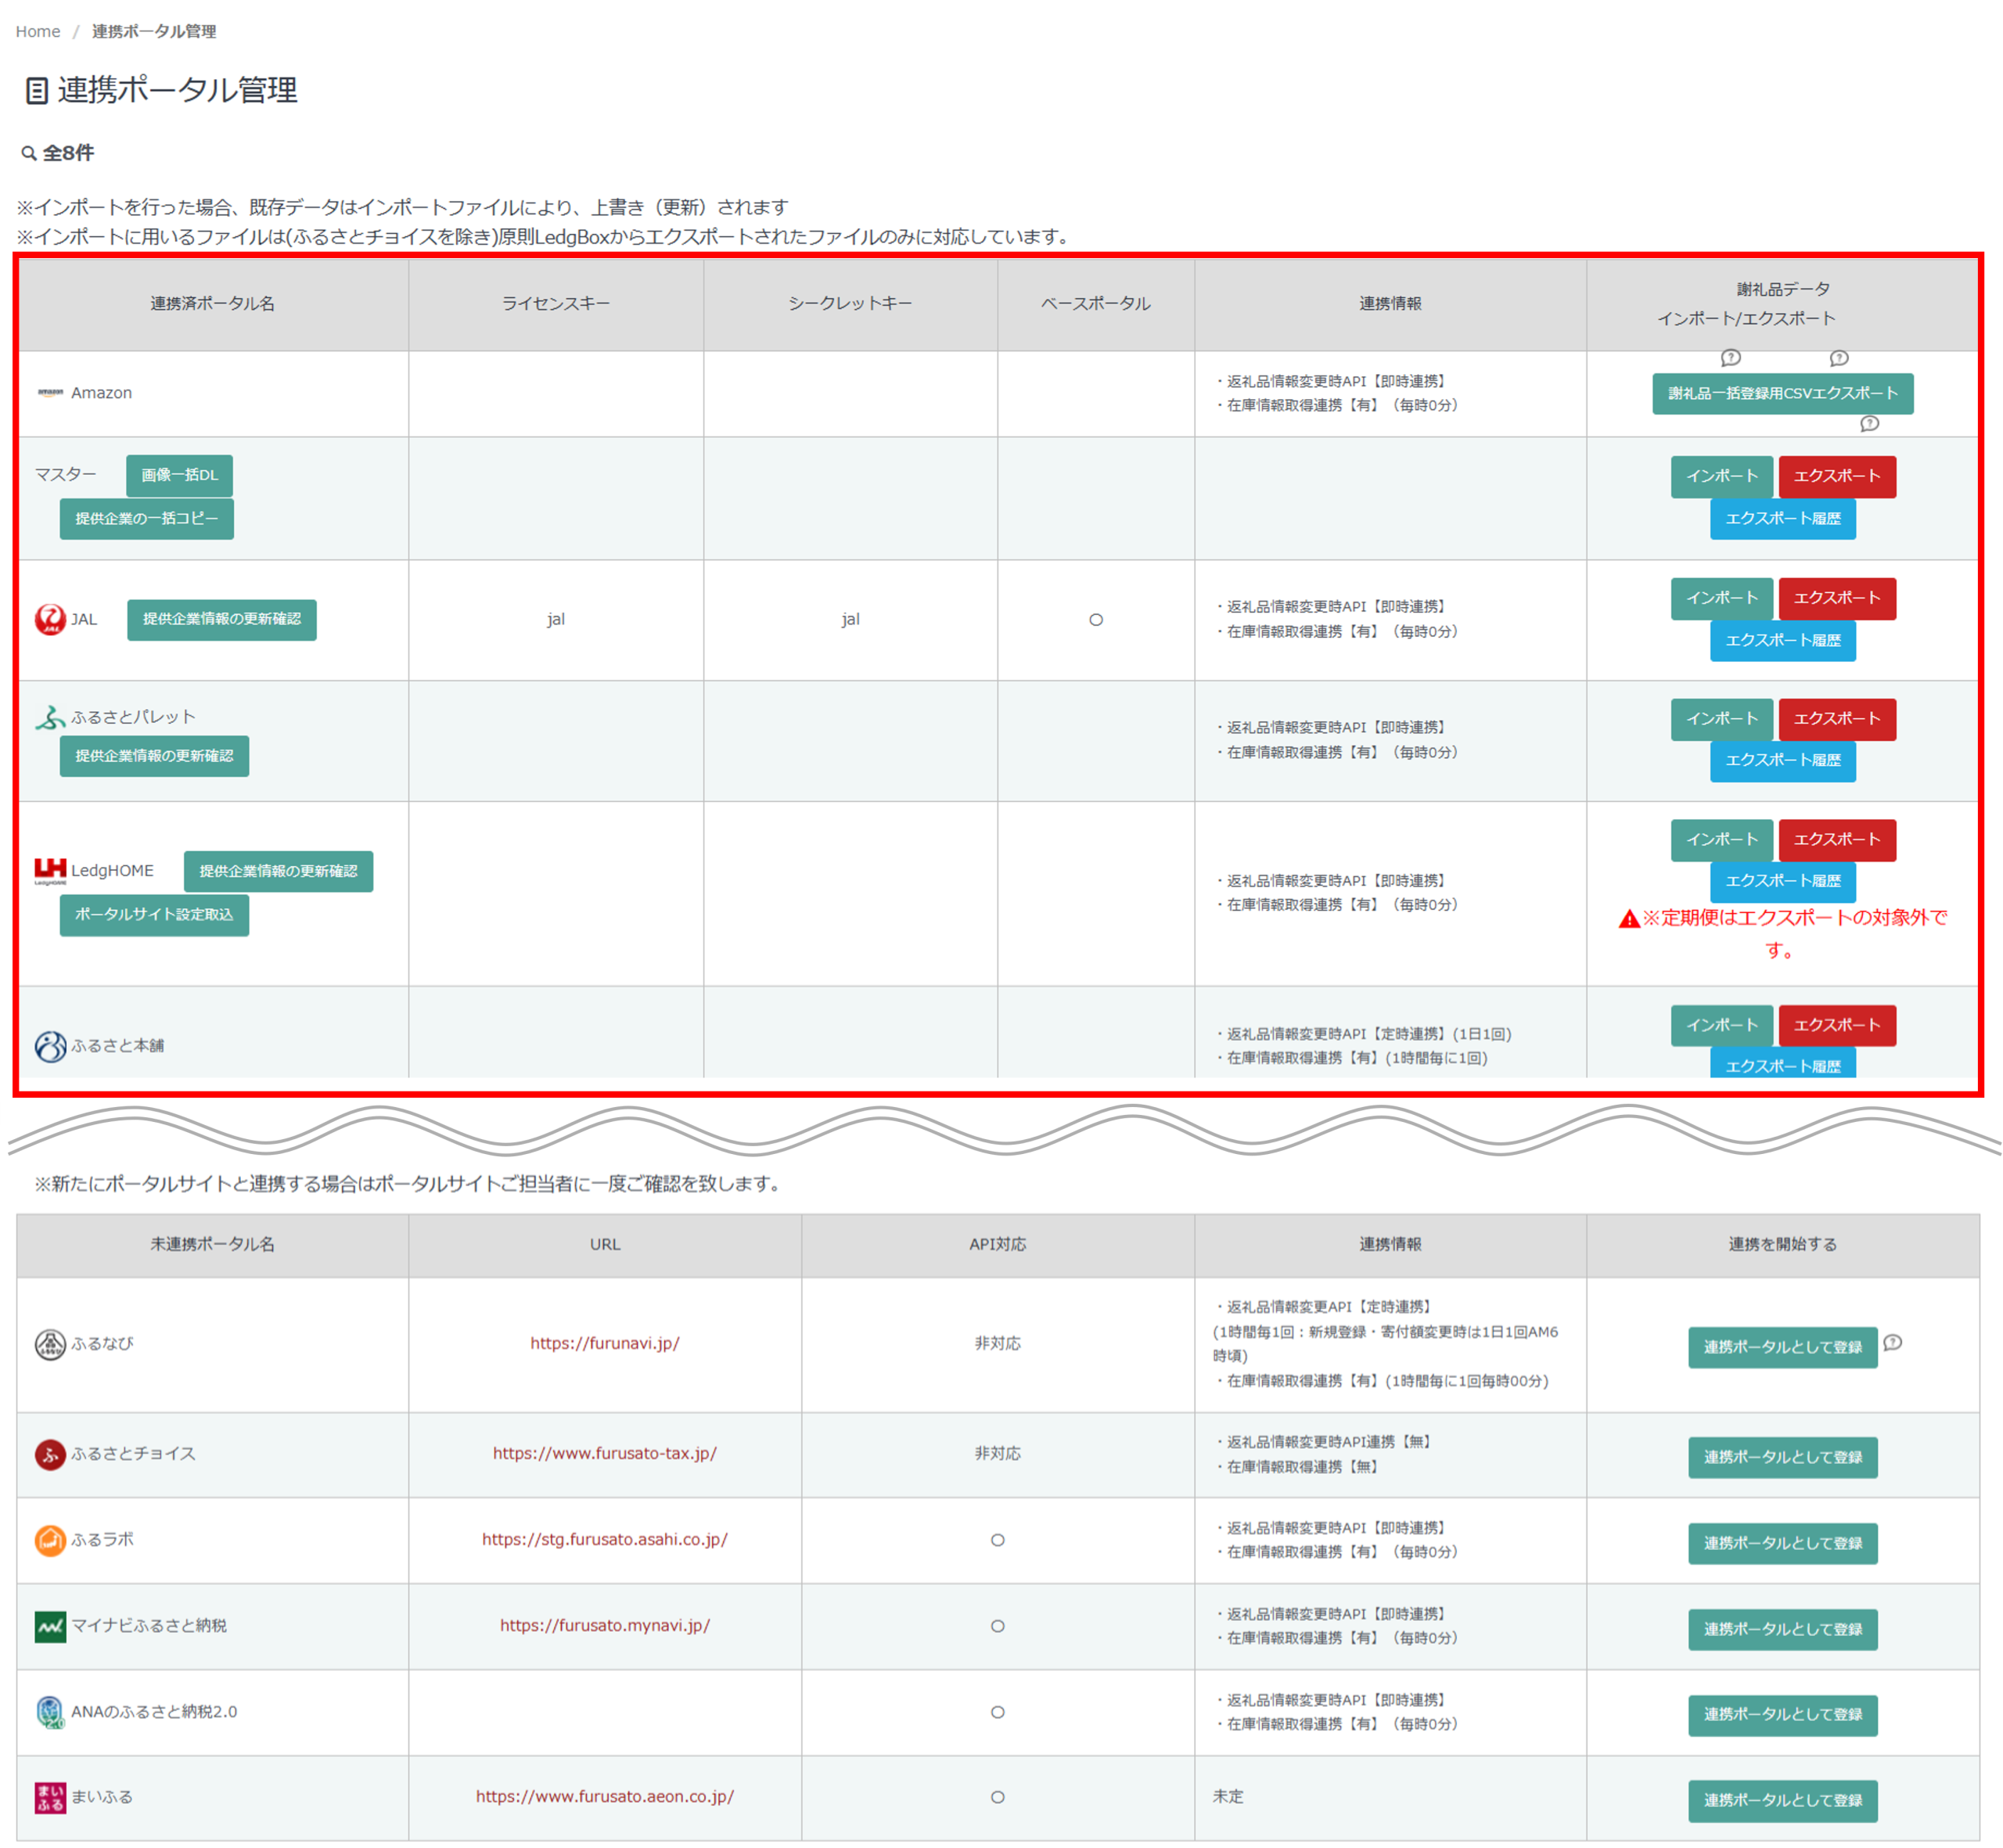Click the ふるラボ orange logo icon

click(50, 1540)
